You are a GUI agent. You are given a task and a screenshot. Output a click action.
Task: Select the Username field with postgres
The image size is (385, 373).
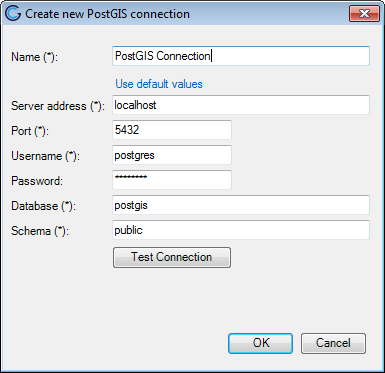pos(172,155)
